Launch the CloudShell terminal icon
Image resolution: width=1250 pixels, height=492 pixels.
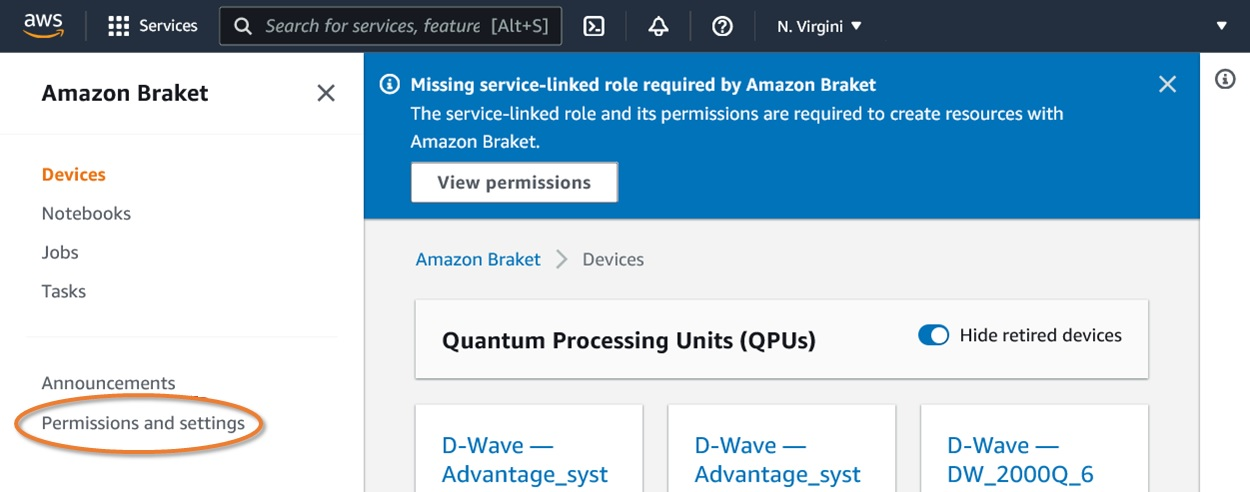[594, 27]
